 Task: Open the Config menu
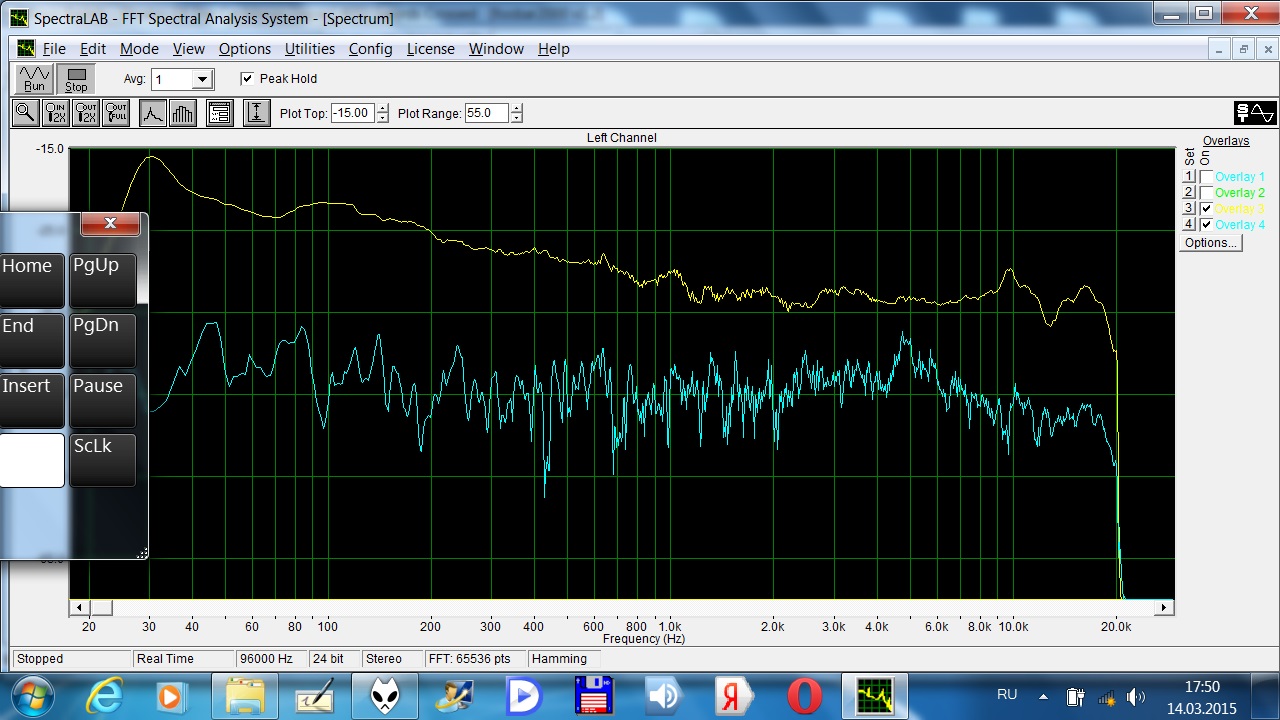click(x=370, y=49)
